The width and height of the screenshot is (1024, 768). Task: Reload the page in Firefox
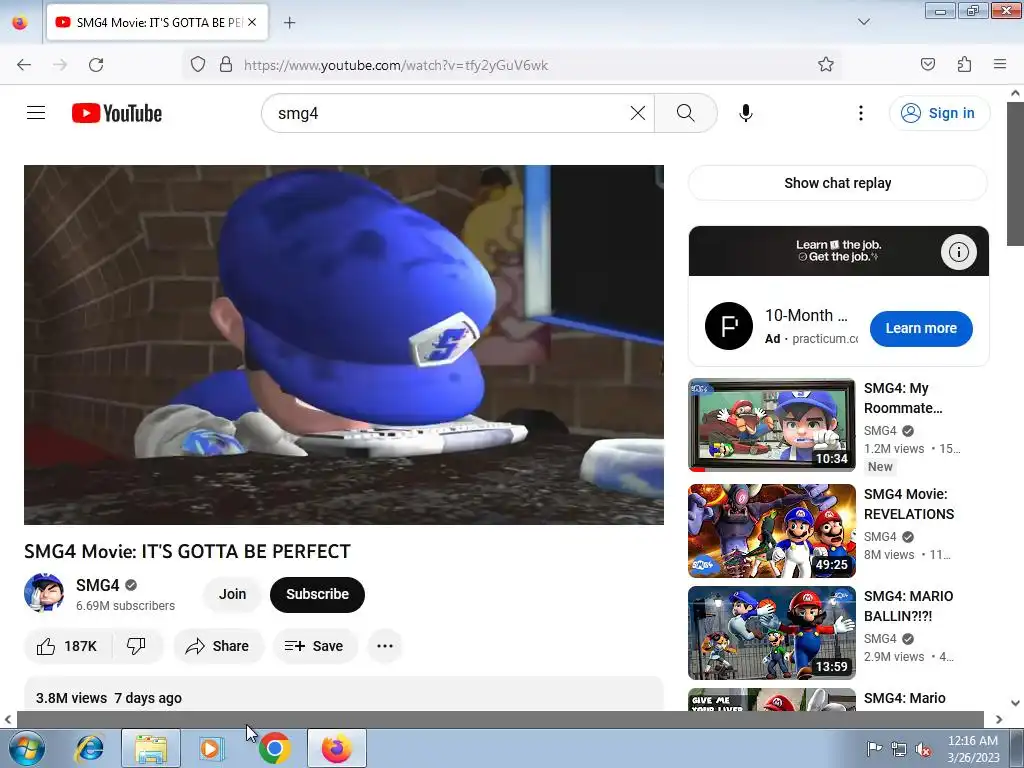pyautogui.click(x=96, y=65)
